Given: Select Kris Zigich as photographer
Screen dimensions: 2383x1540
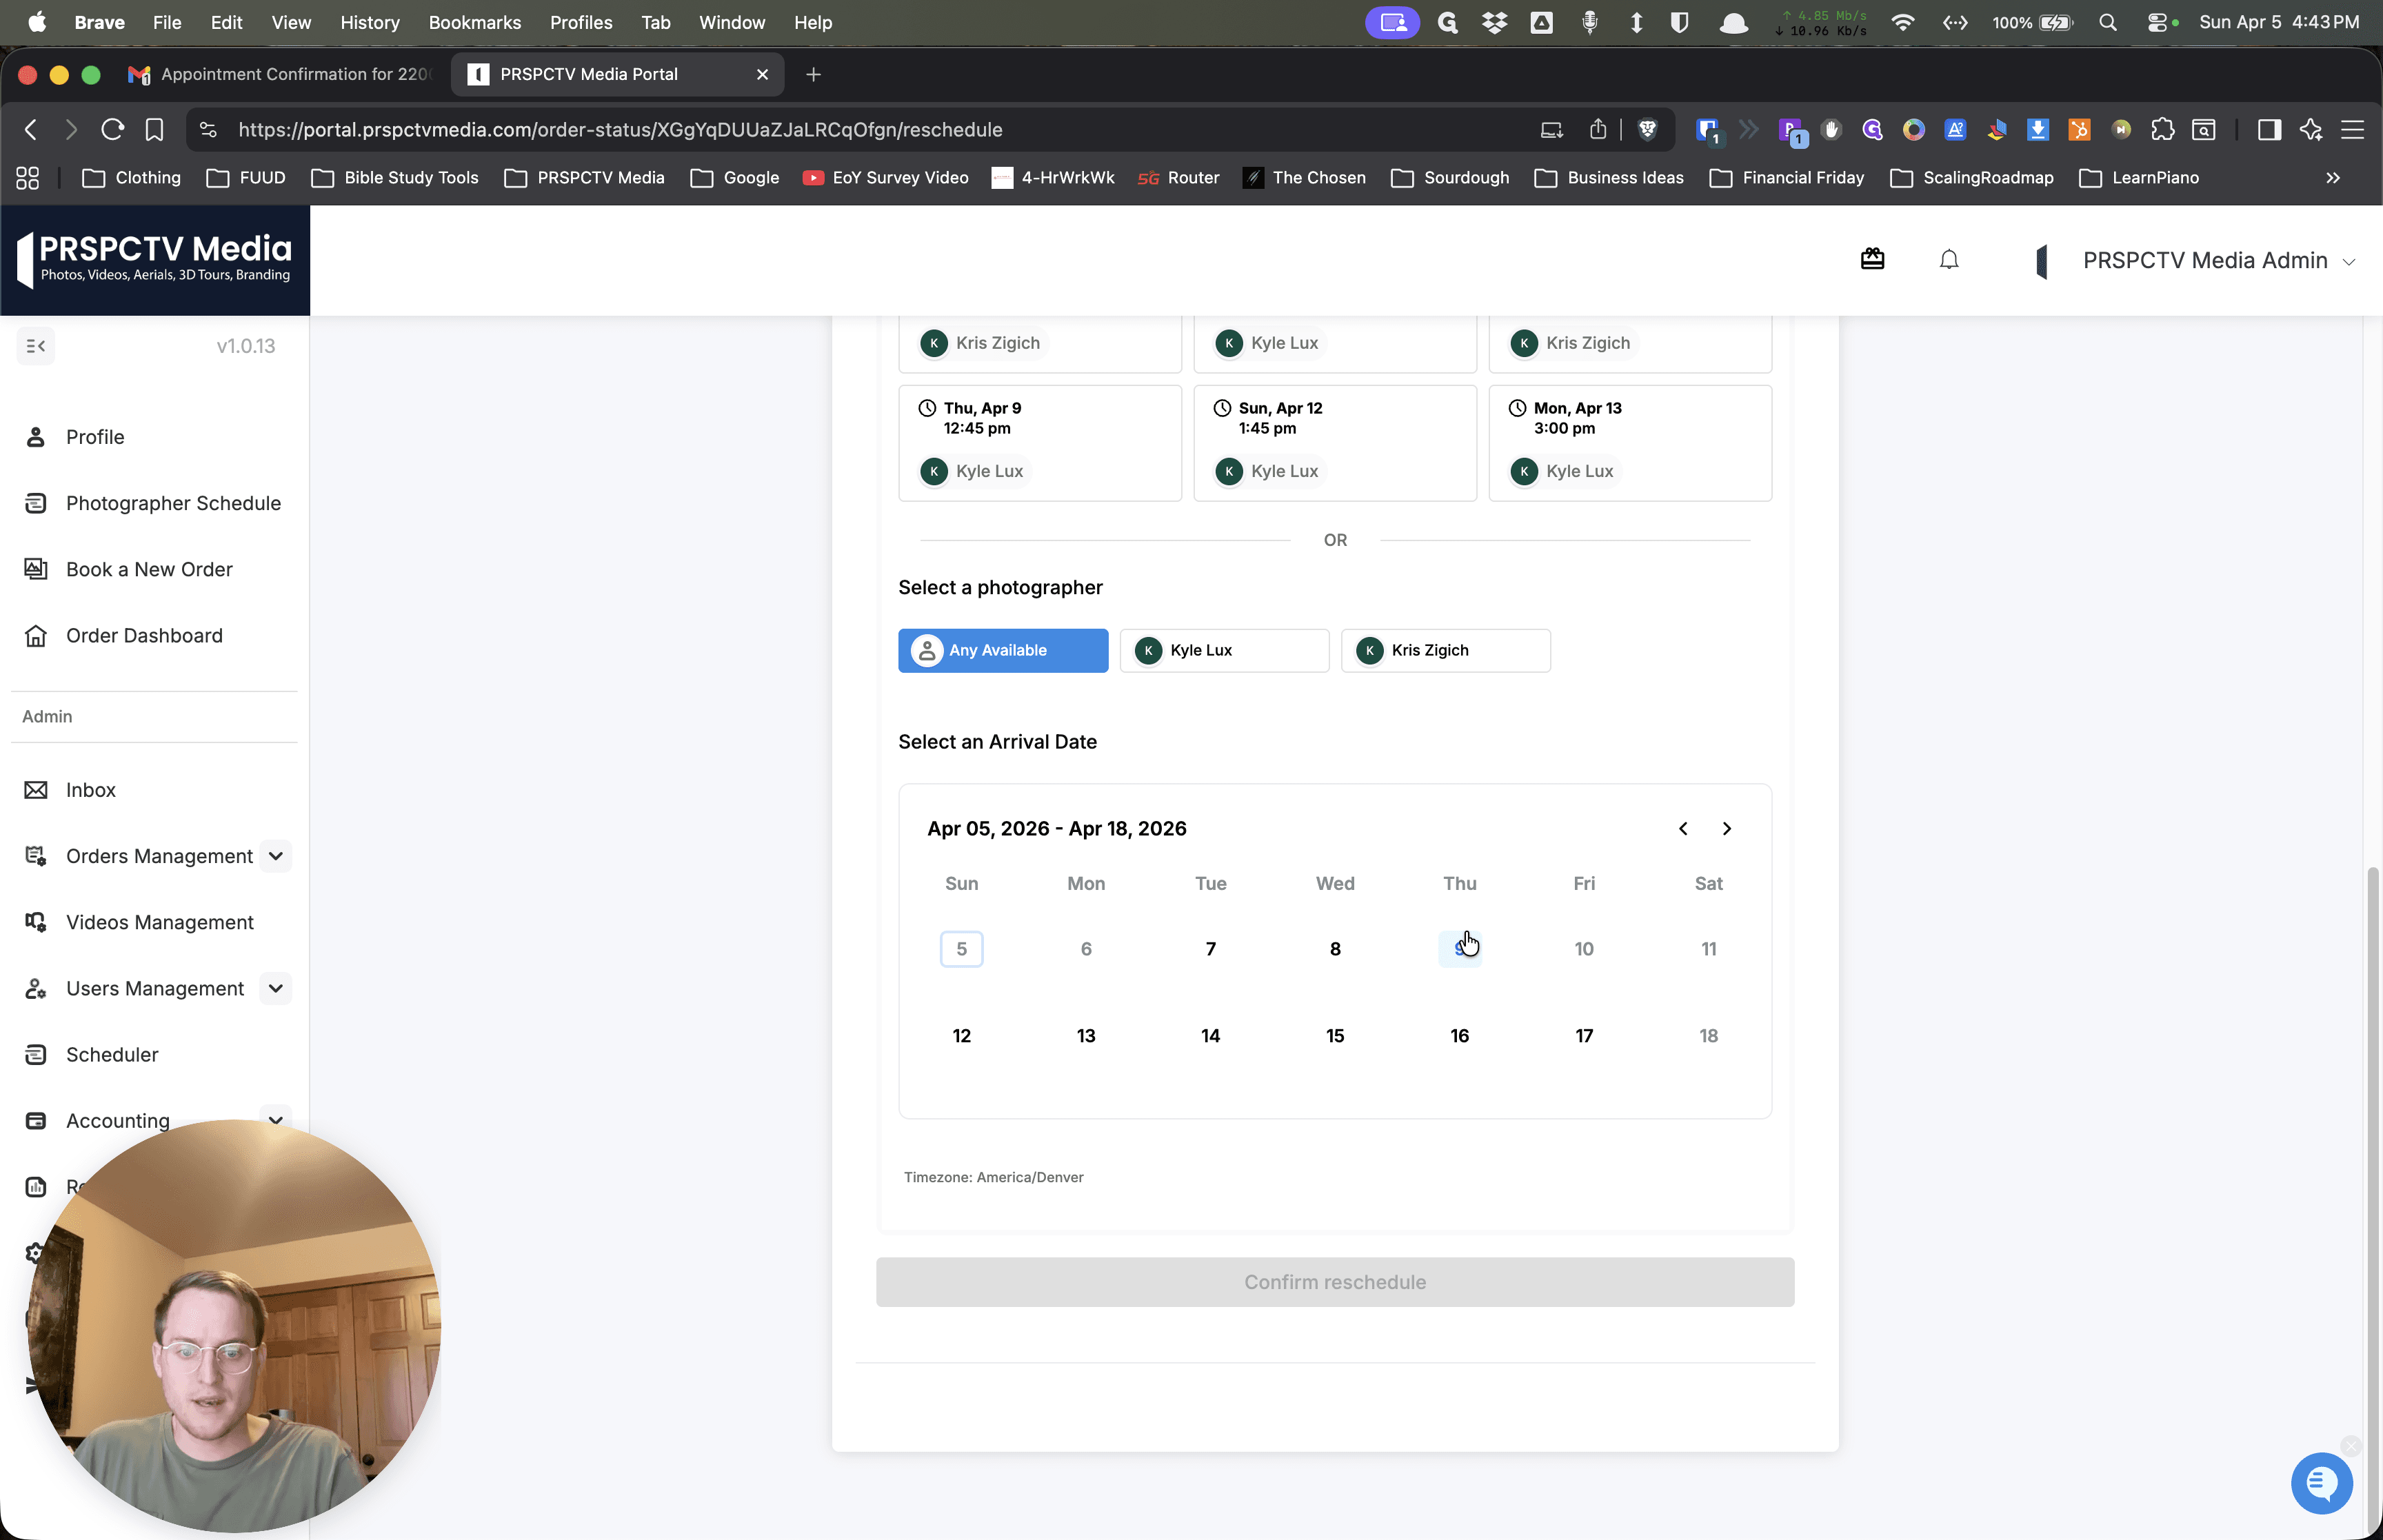Looking at the screenshot, I should point(1445,650).
